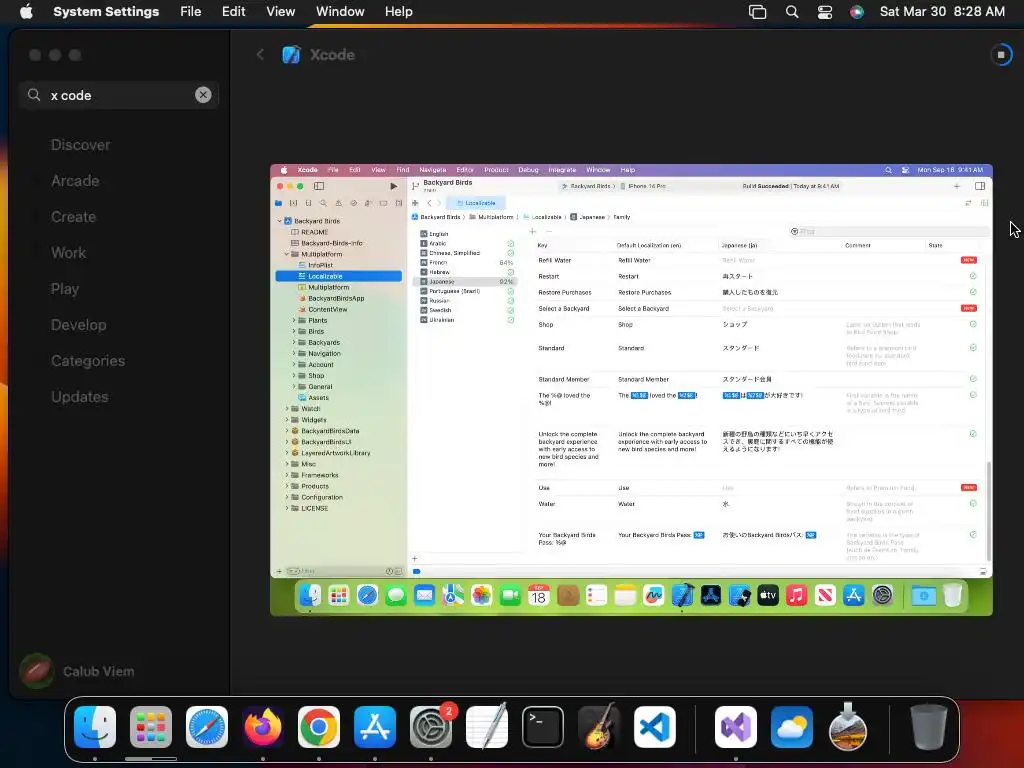Open the App Store from the Dock
The image size is (1024, 768).
tap(375, 727)
